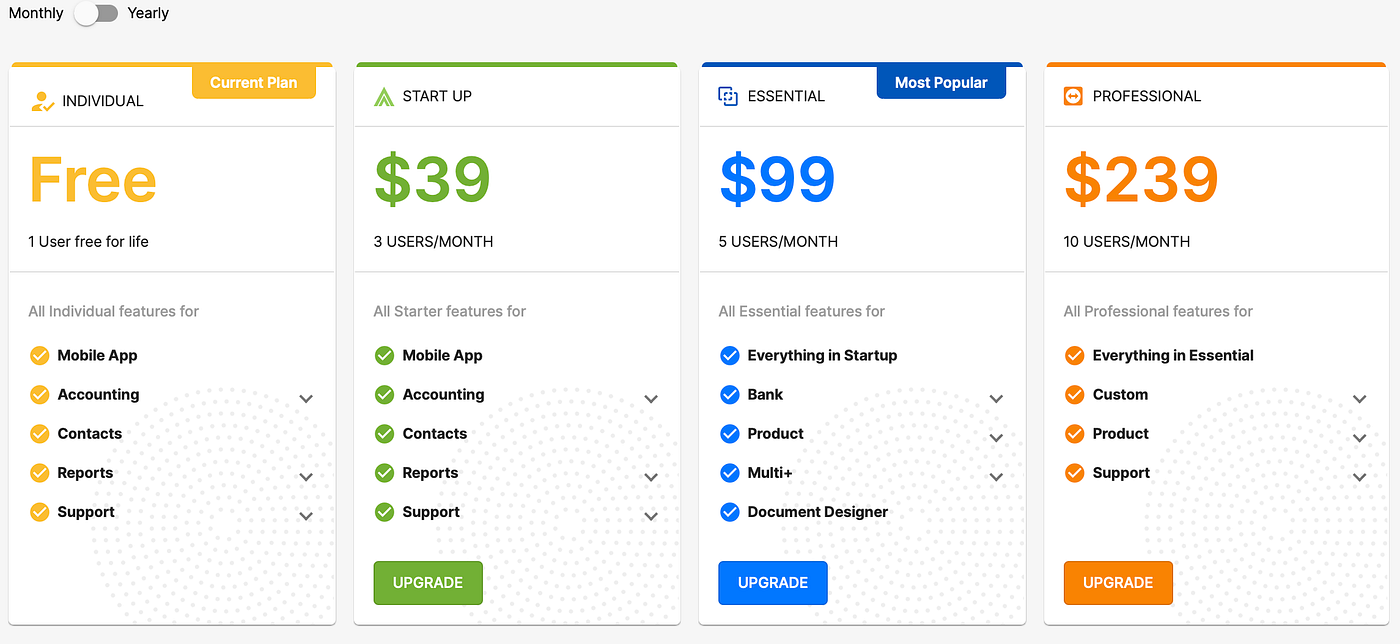1400x644 pixels.
Task: Expand Multi+ in the Essential plan
Action: 996,477
